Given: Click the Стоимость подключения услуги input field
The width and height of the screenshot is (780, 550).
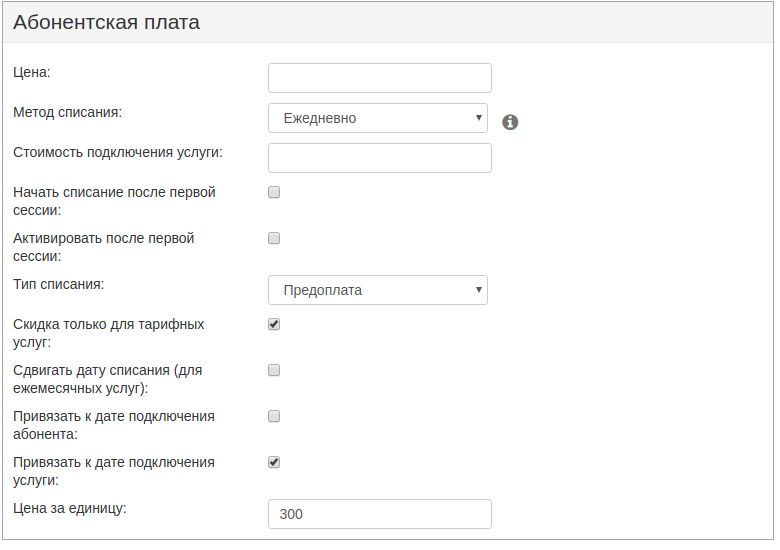Looking at the screenshot, I should (380, 158).
